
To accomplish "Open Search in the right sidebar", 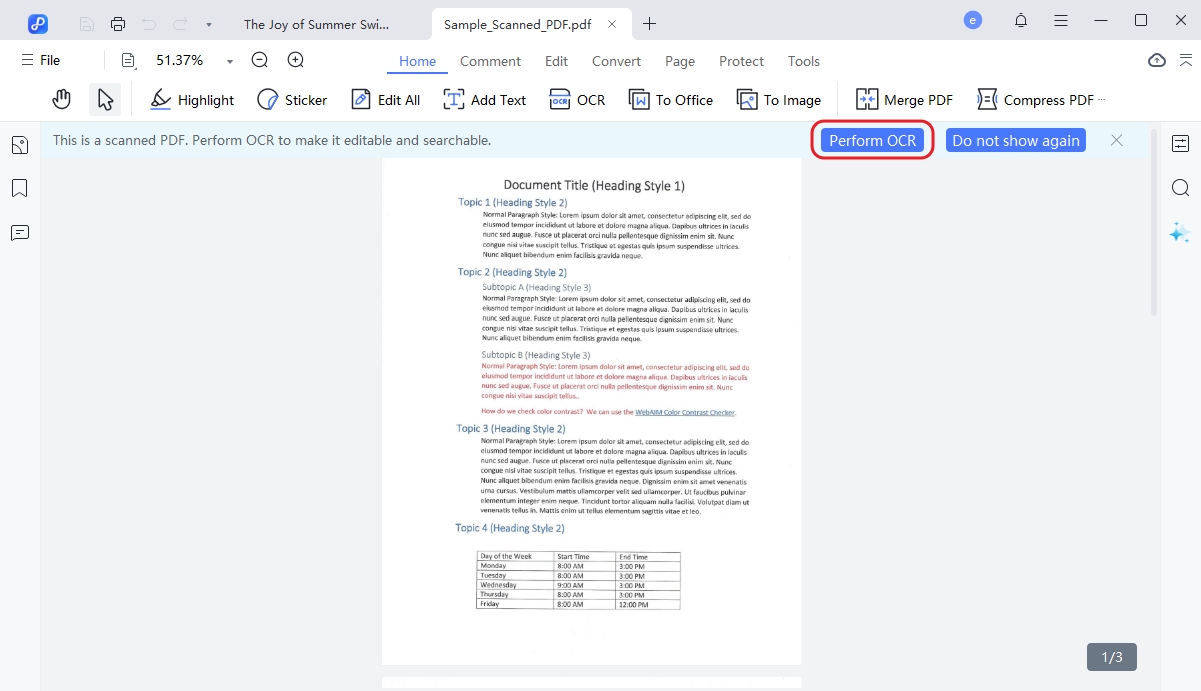I will coord(1181,187).
